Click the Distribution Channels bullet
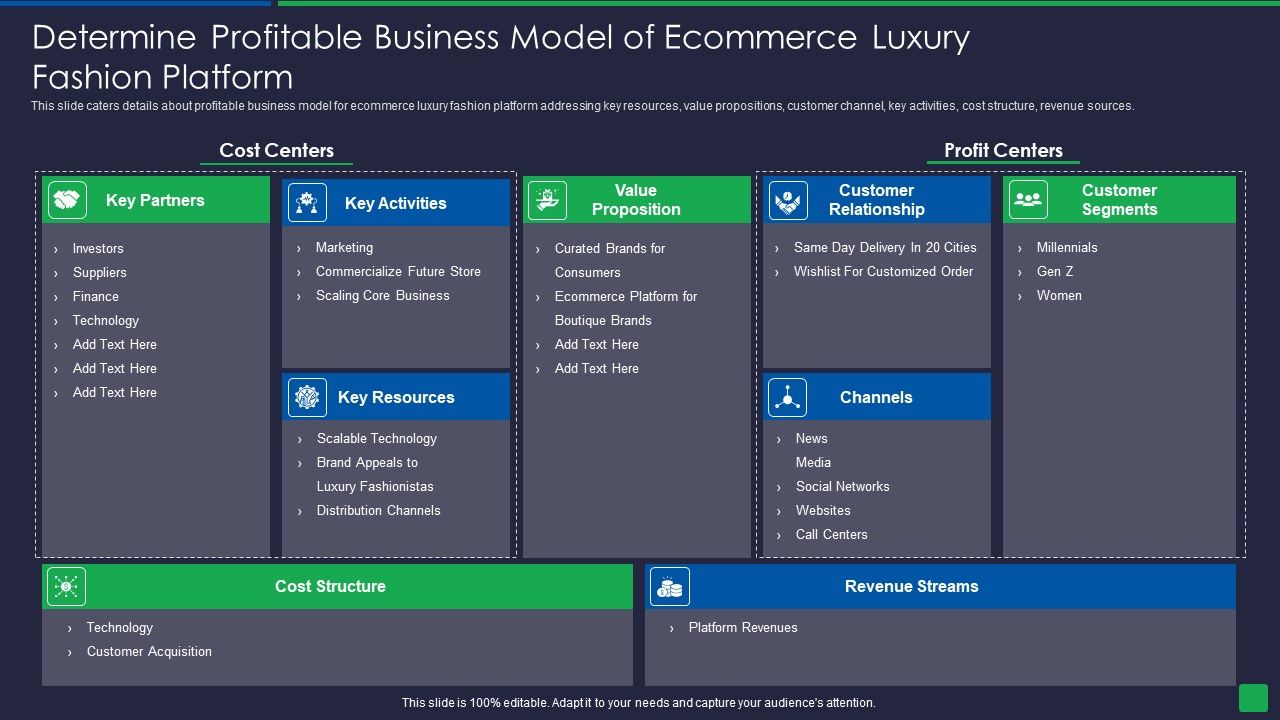Viewport: 1280px width, 720px height. pyautogui.click(x=379, y=510)
